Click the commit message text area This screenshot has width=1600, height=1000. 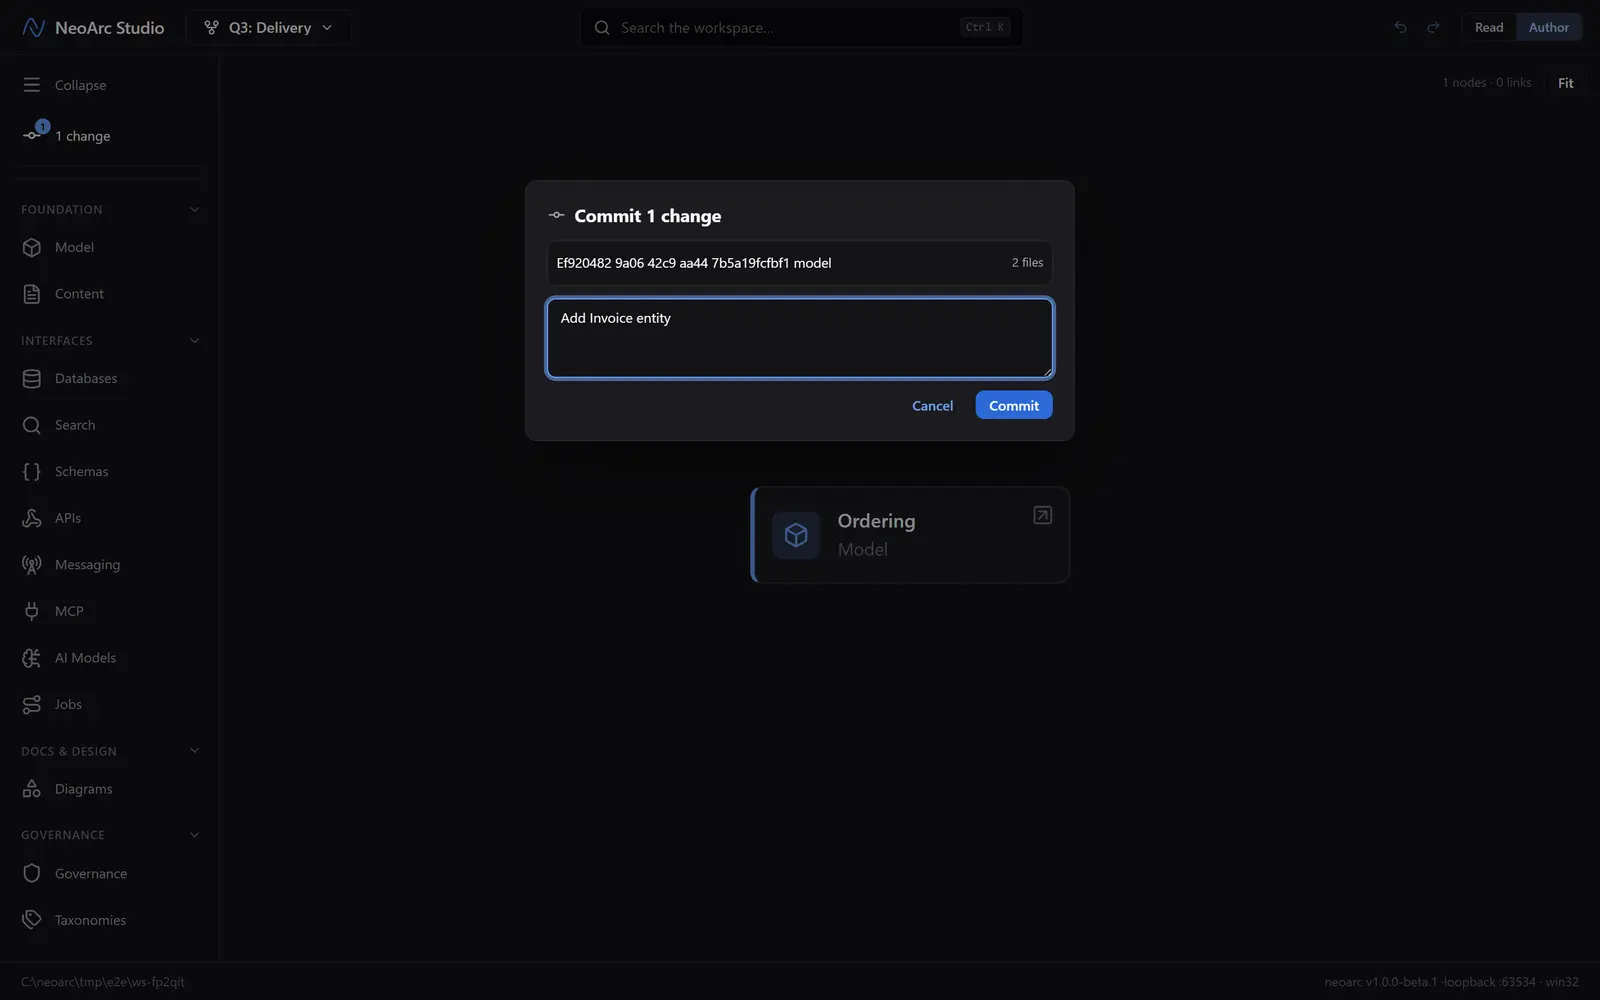(800, 338)
